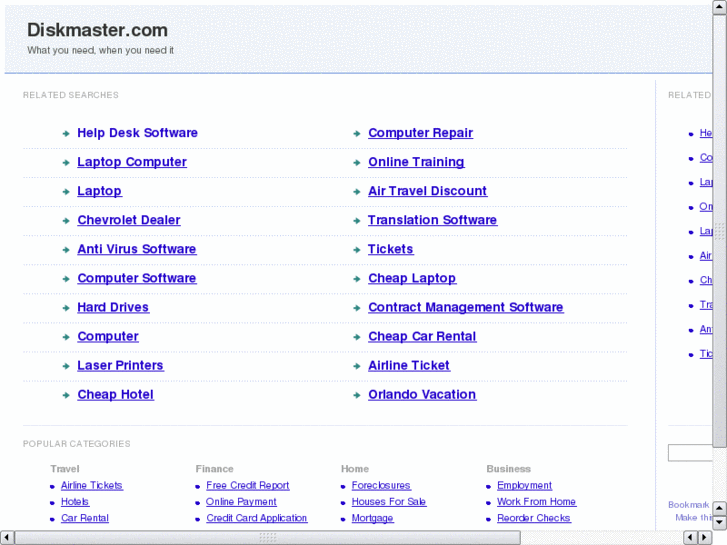Click Computer Software link
Screen dimensions: 727x545
[x=137, y=278]
